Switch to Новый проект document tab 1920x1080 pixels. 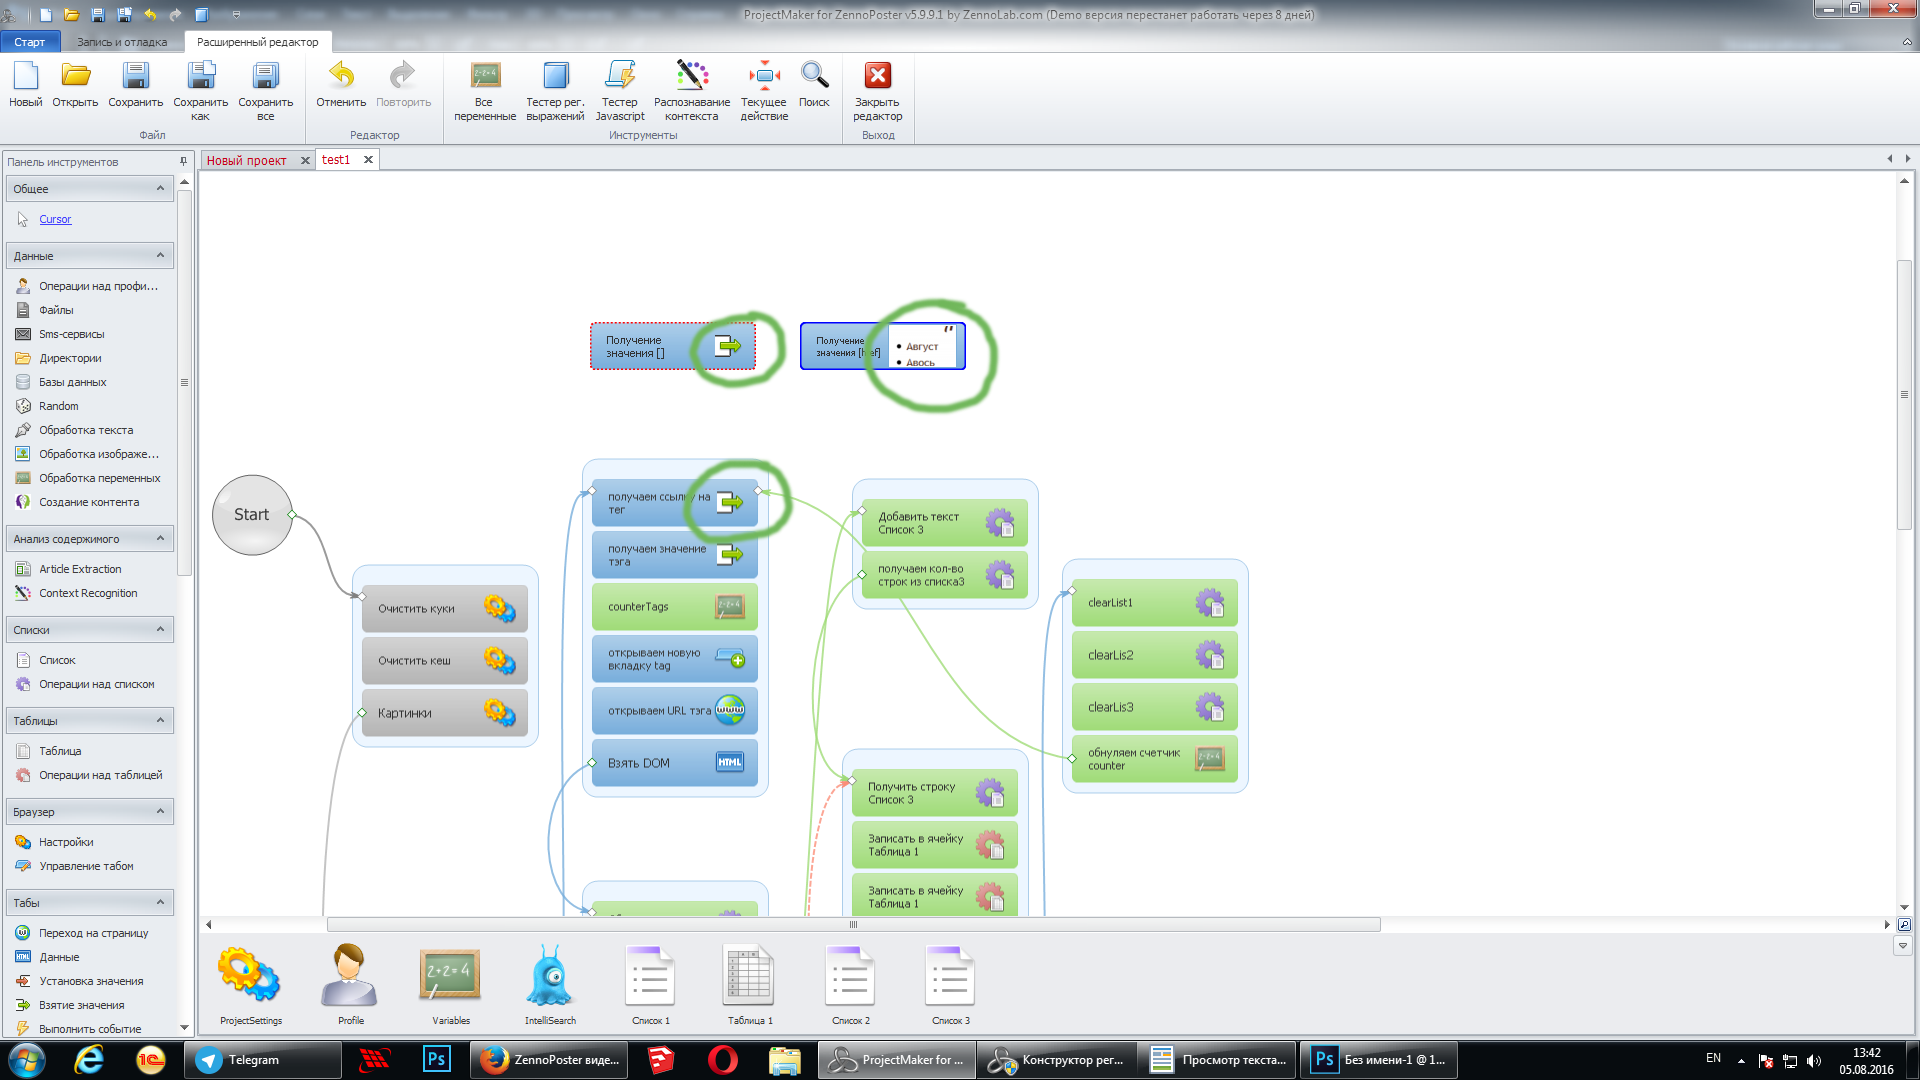[x=246, y=160]
